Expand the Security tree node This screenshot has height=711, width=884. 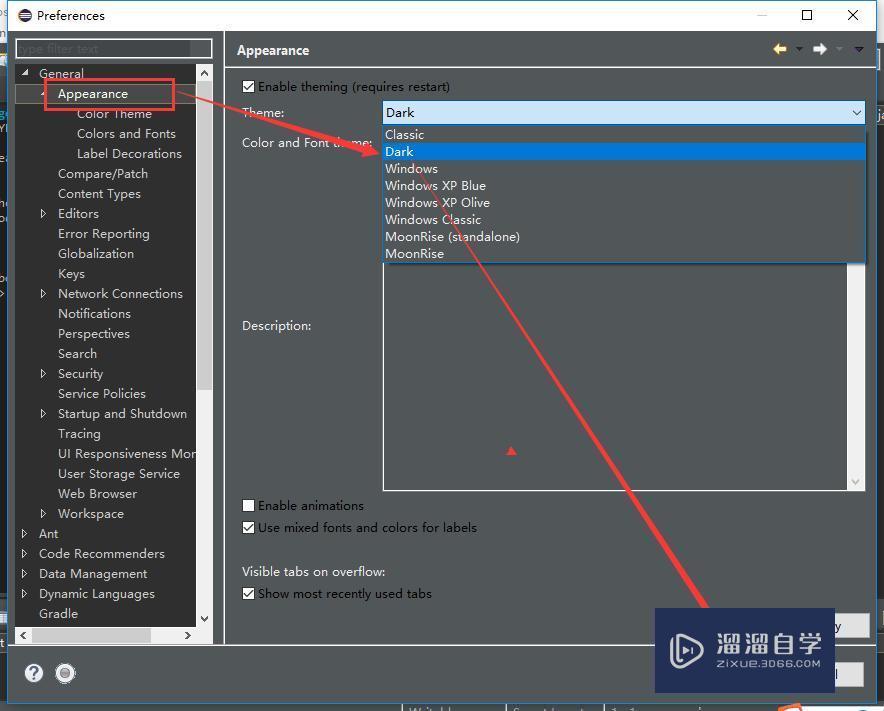click(x=43, y=374)
